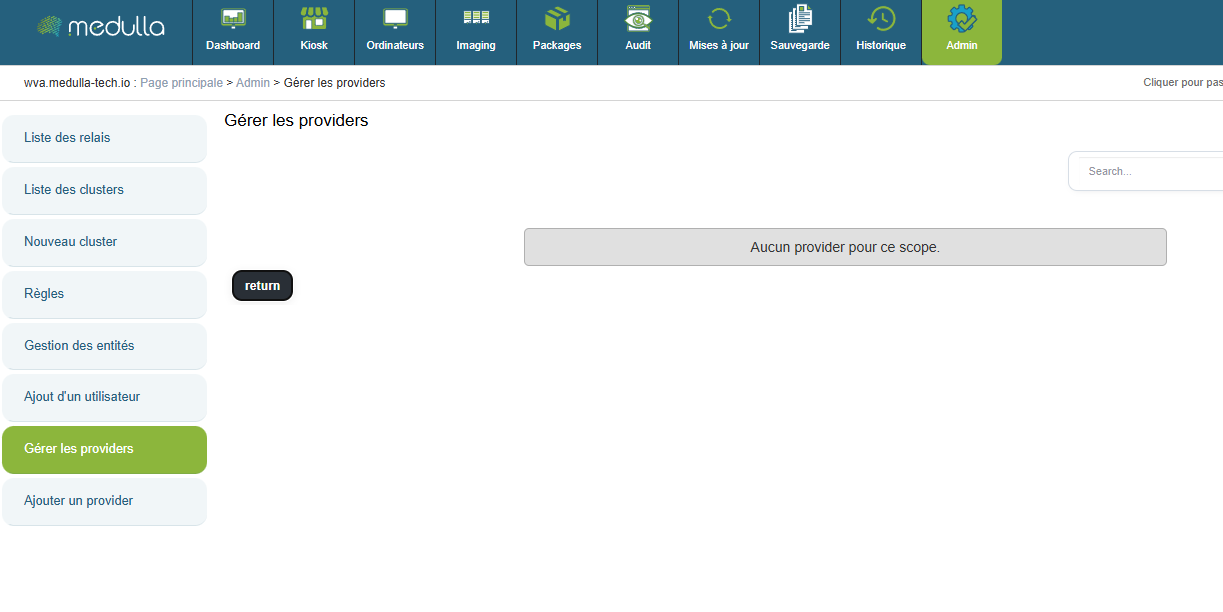Select Nouveau cluster sidebar item

click(x=104, y=242)
